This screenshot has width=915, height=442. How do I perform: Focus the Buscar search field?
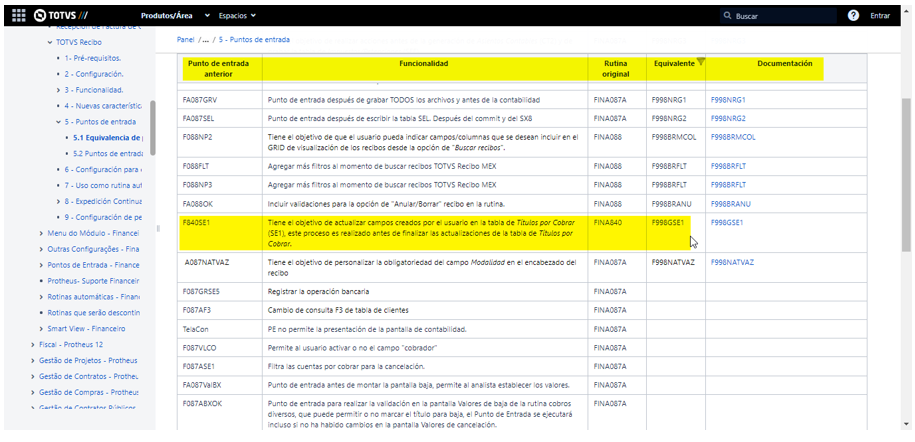(x=778, y=16)
